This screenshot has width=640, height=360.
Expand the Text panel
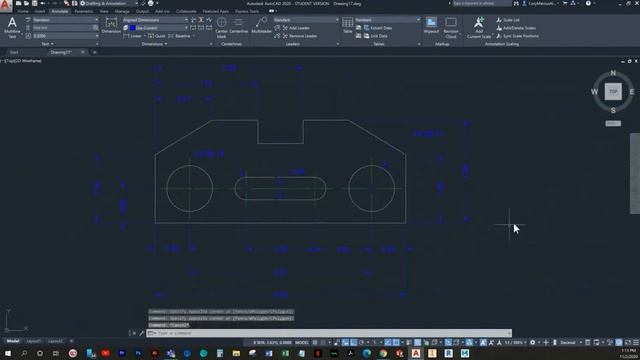47,44
